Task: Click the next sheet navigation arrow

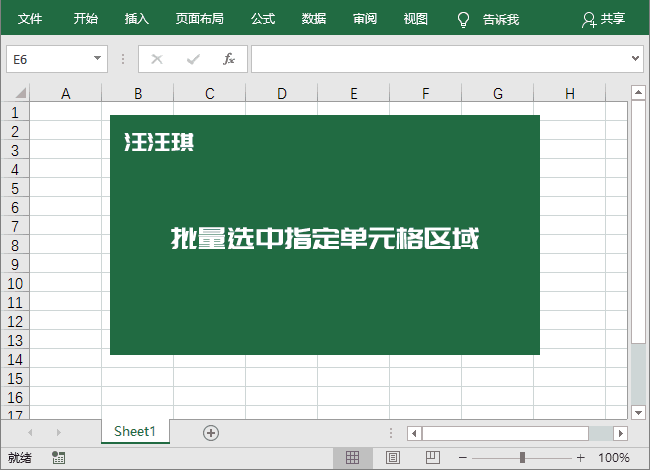Action: (58, 433)
